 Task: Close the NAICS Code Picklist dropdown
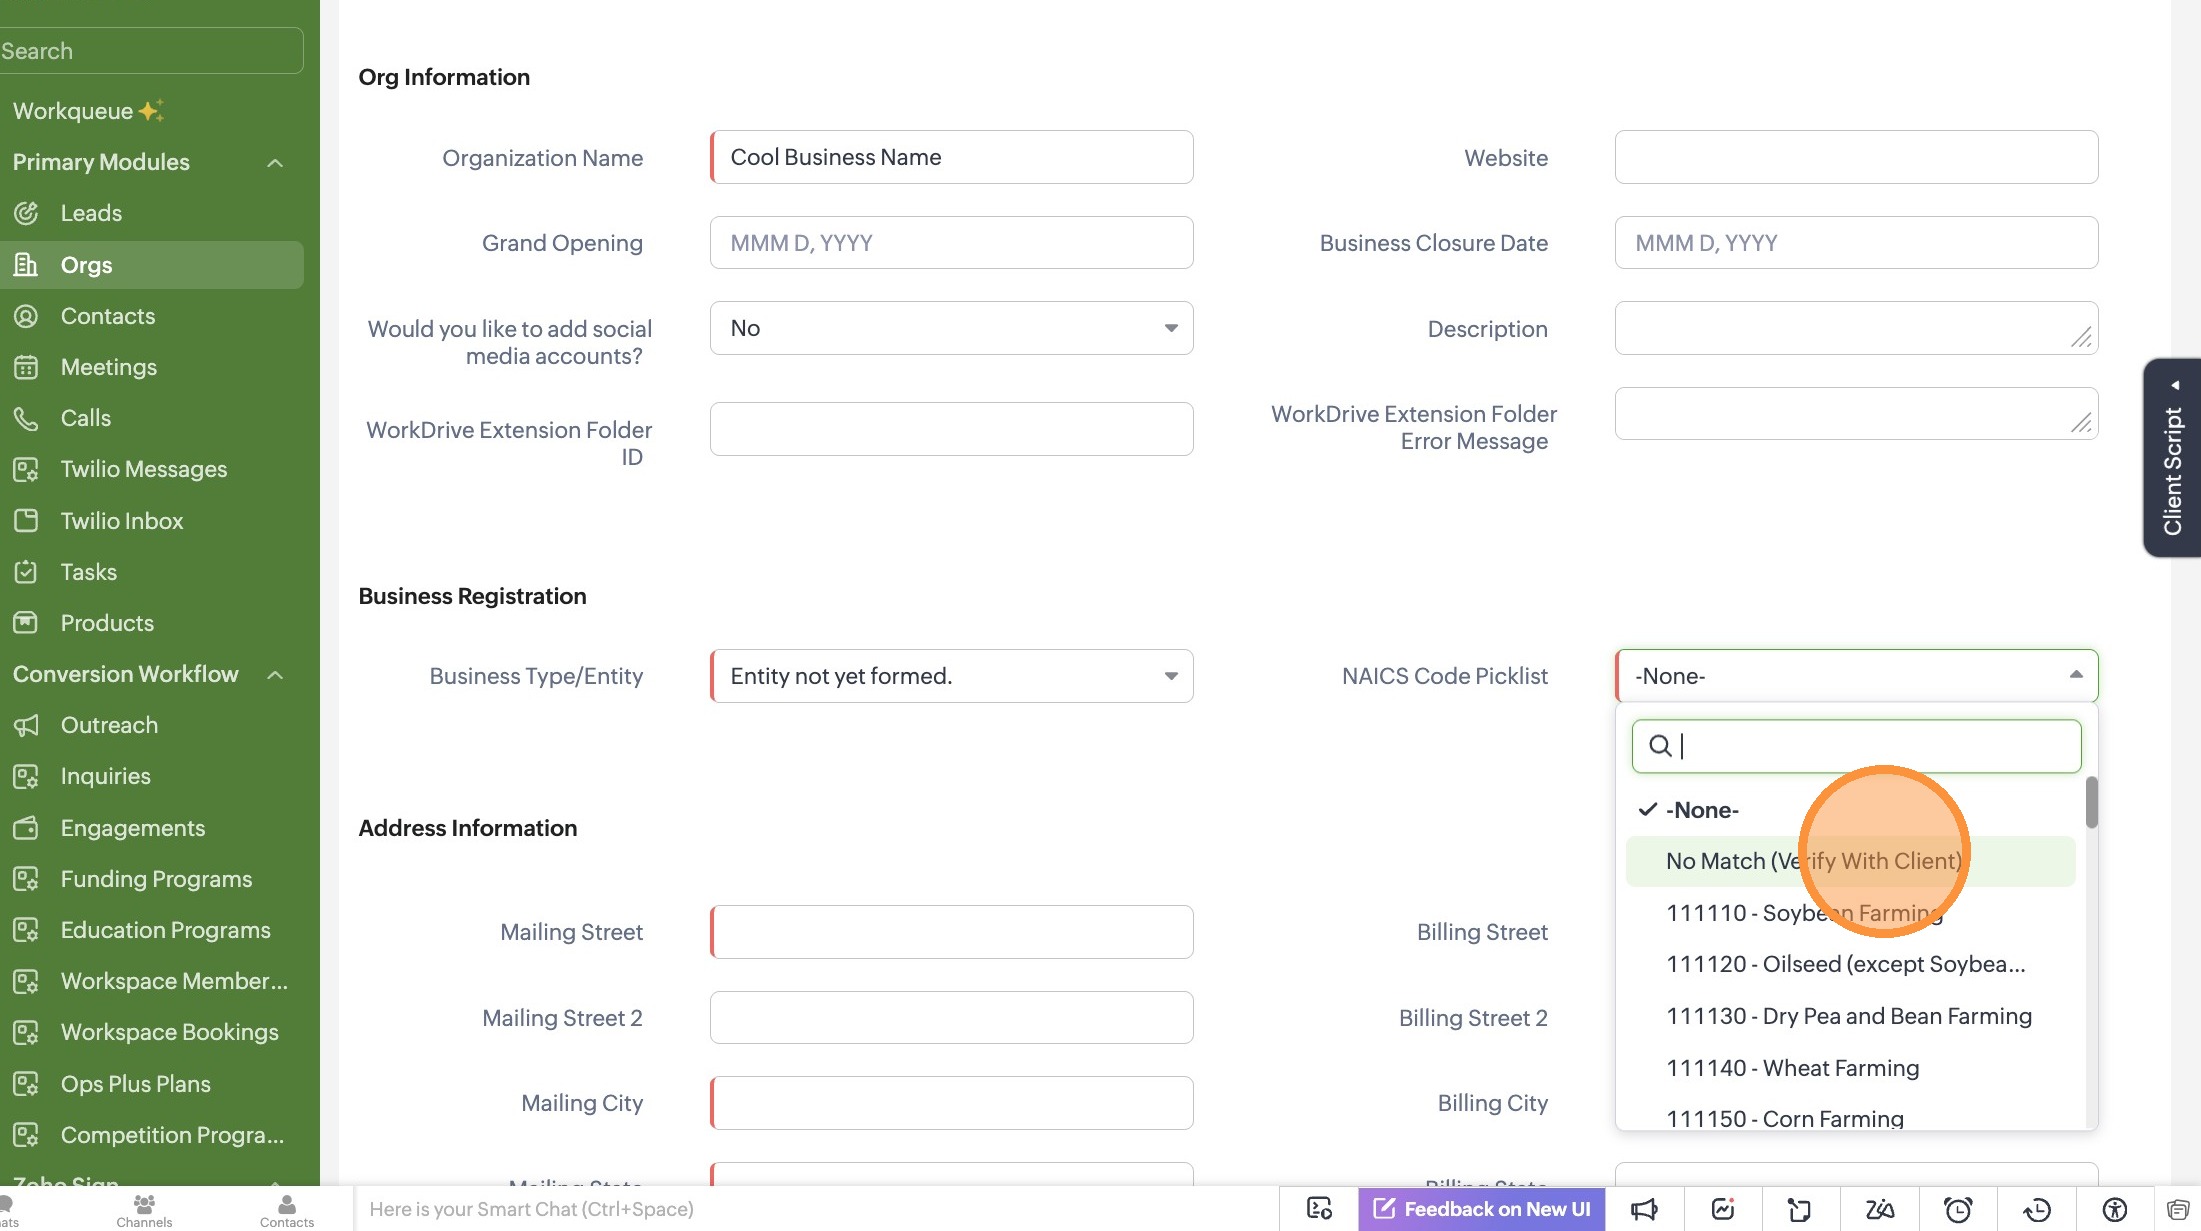[x=2075, y=675]
